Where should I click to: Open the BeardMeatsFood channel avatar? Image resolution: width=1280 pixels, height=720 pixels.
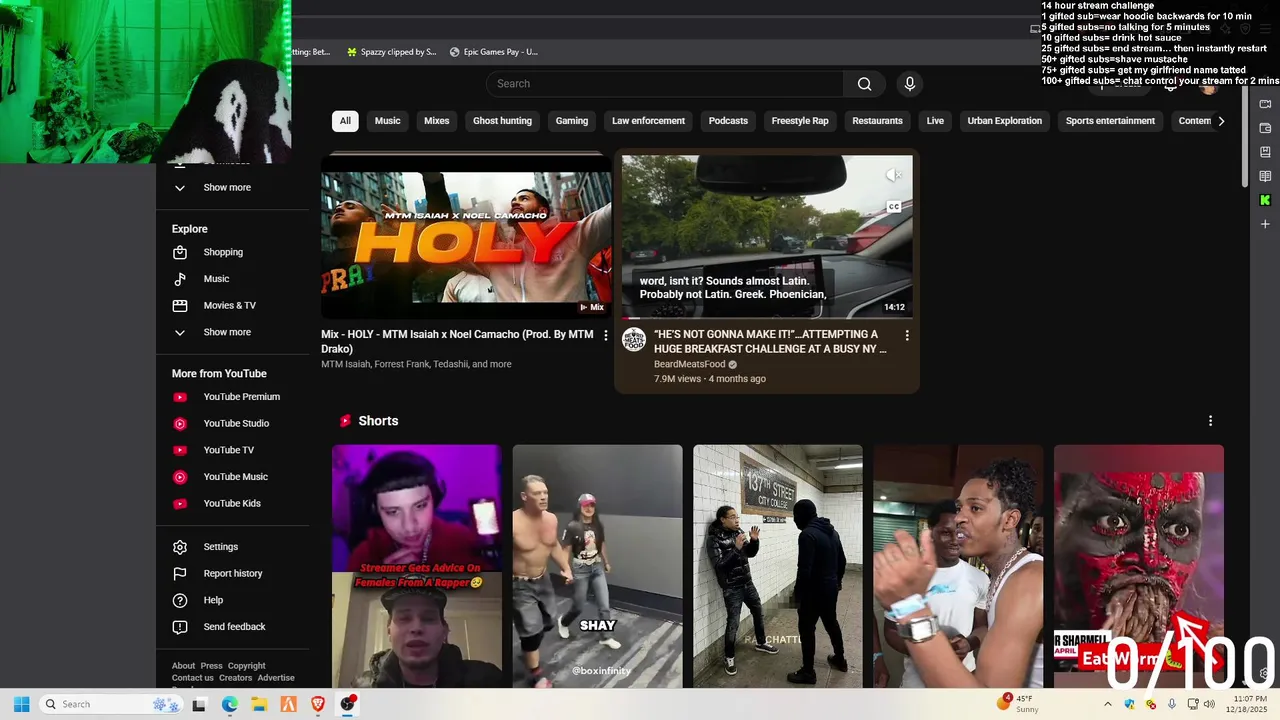[x=634, y=339]
